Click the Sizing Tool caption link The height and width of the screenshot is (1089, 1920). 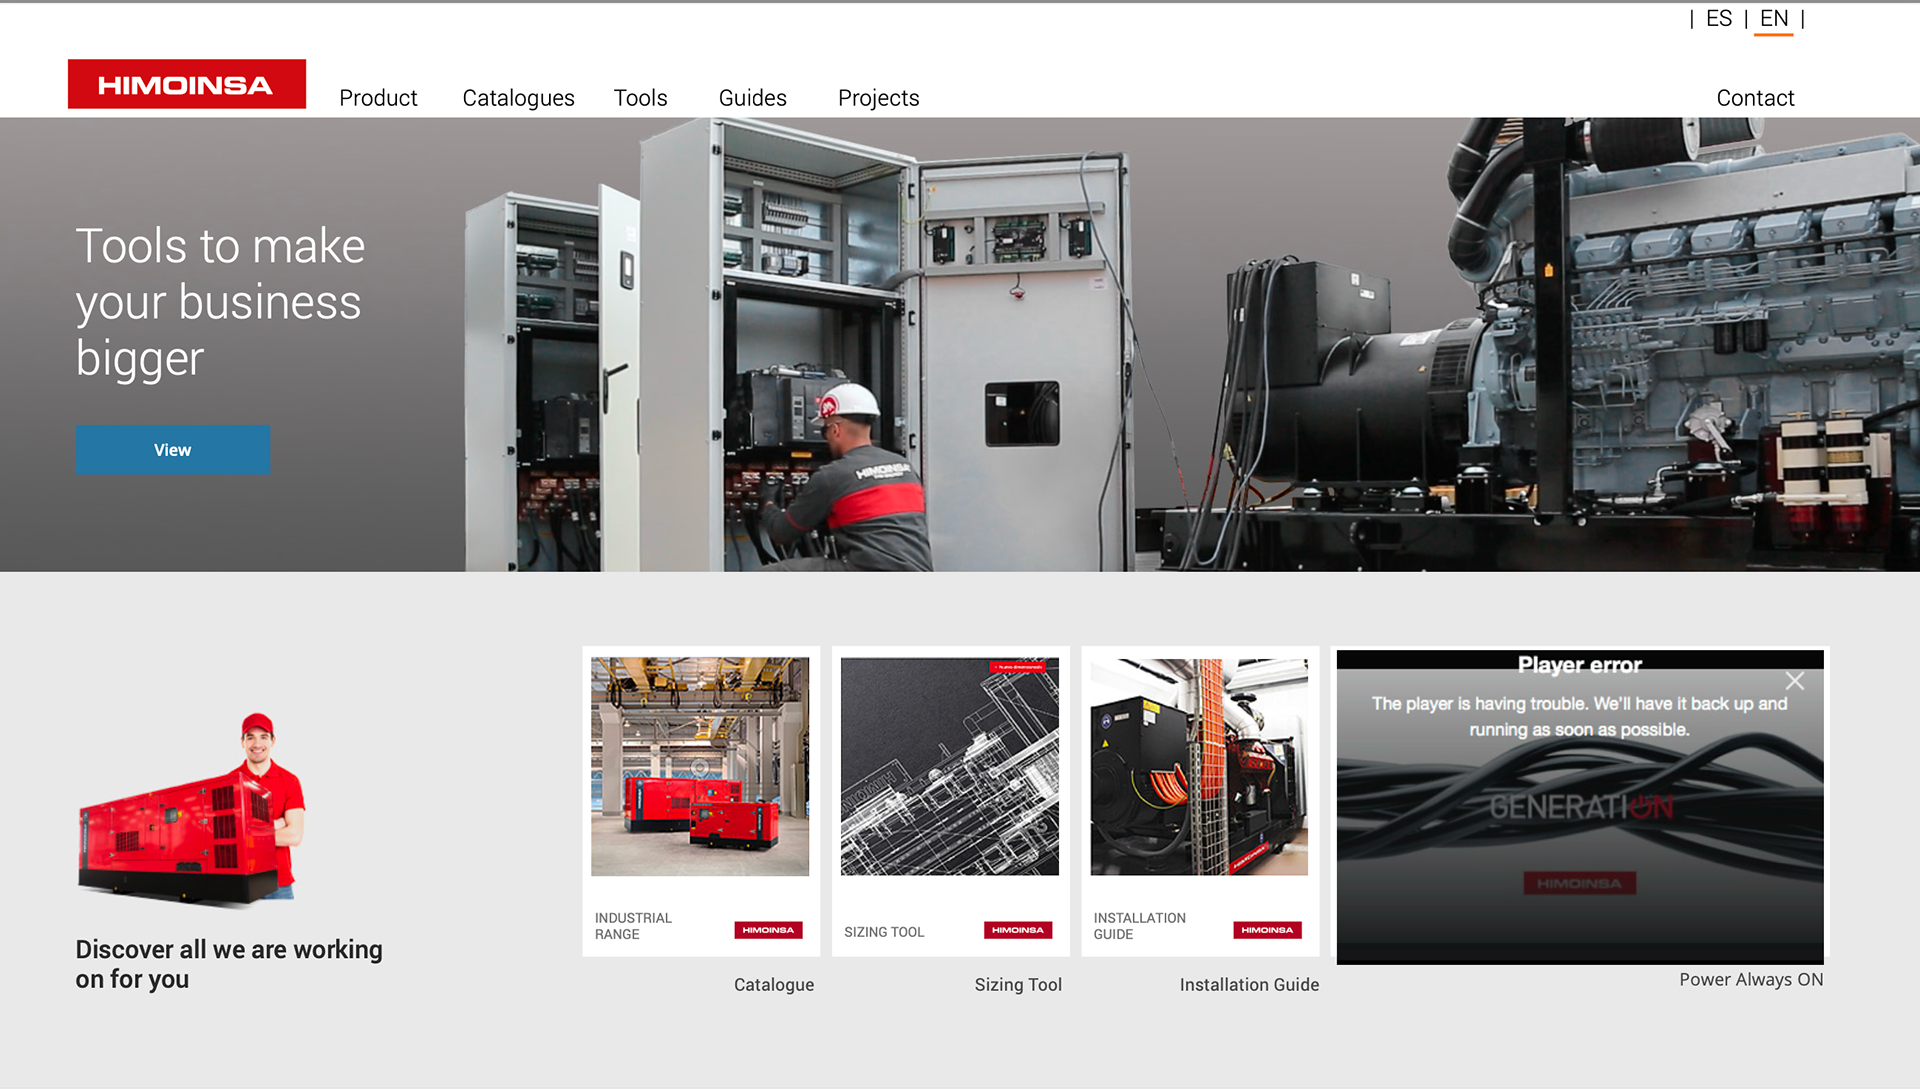[1018, 985]
